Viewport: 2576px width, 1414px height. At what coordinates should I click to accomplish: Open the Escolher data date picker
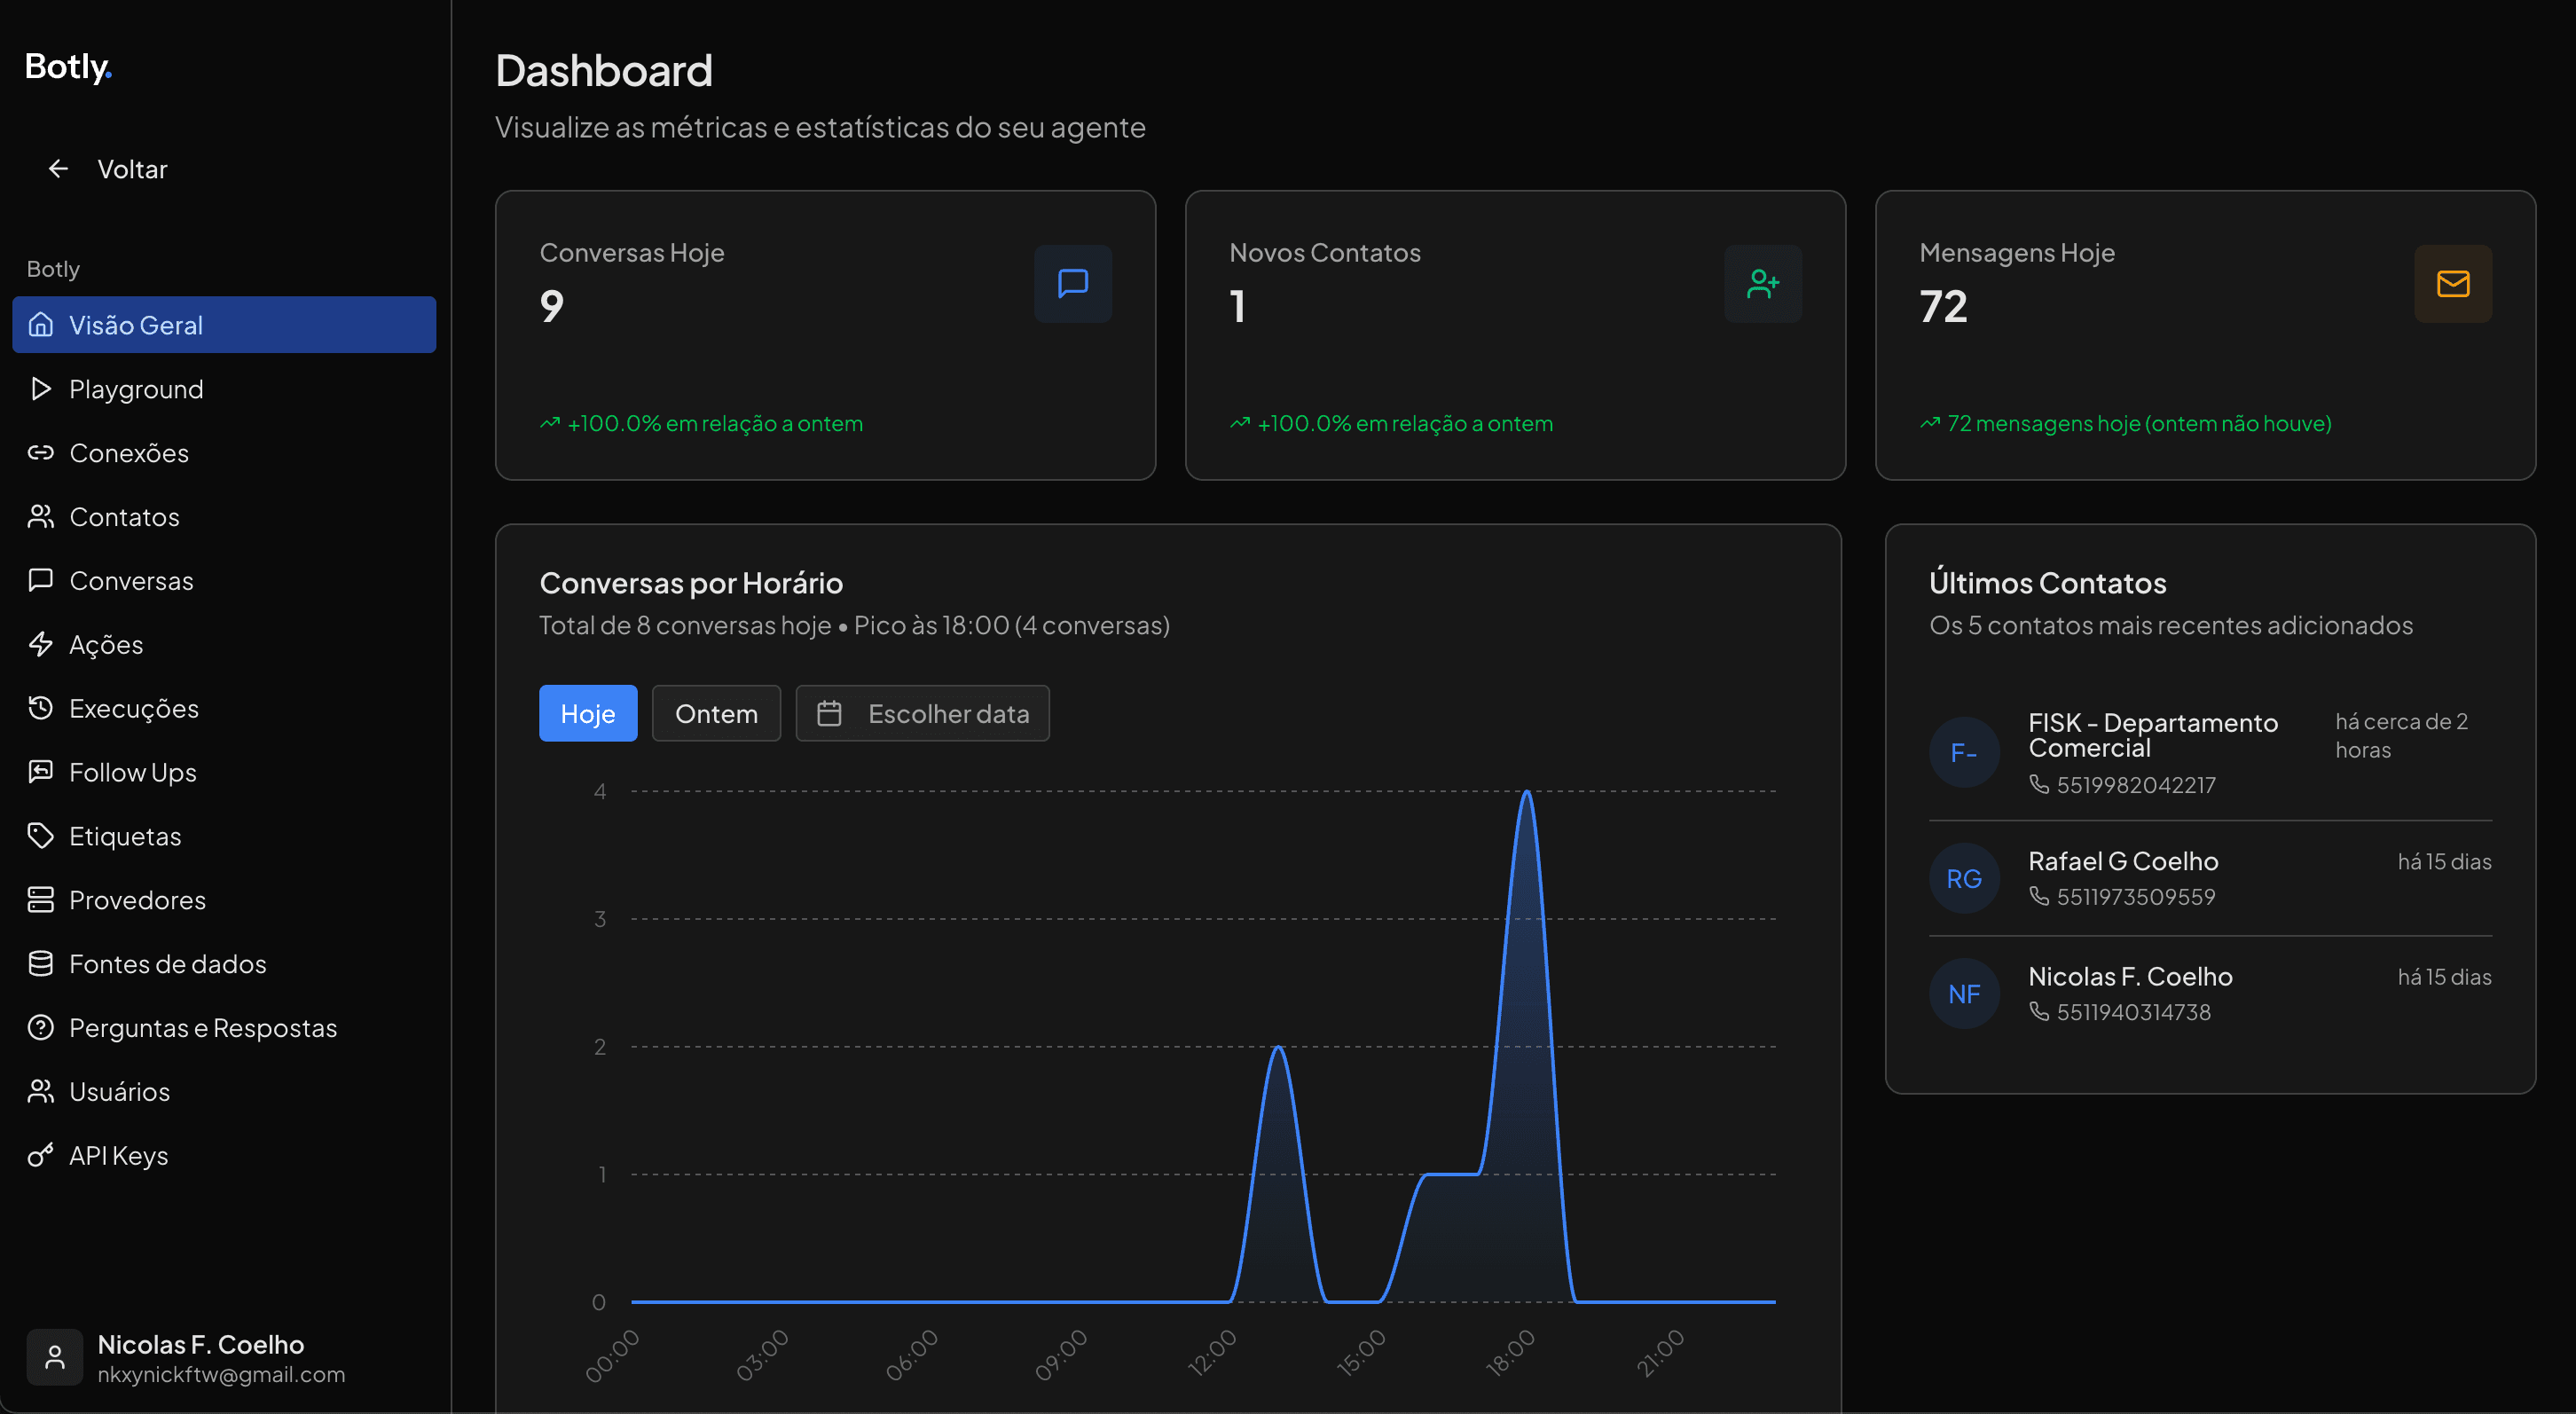click(922, 713)
